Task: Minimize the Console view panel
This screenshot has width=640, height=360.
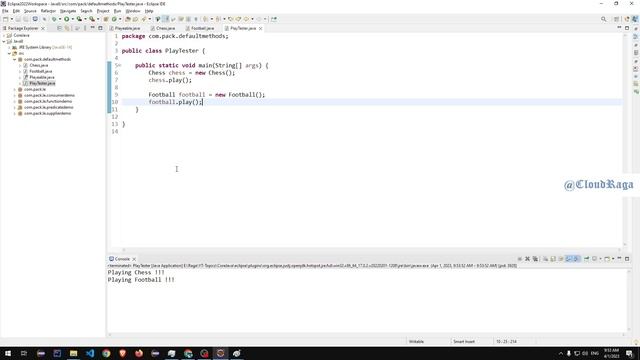Action: pos(619,259)
